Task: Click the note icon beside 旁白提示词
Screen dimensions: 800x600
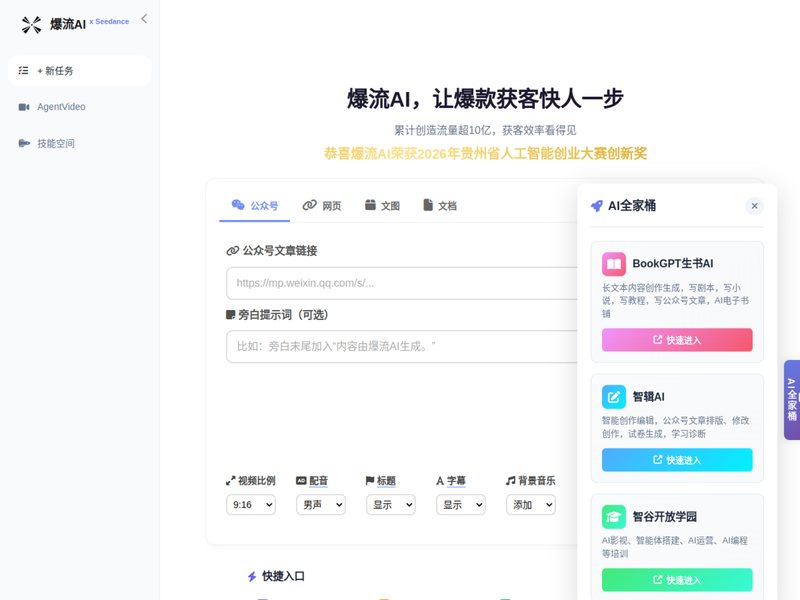Action: pyautogui.click(x=231, y=315)
